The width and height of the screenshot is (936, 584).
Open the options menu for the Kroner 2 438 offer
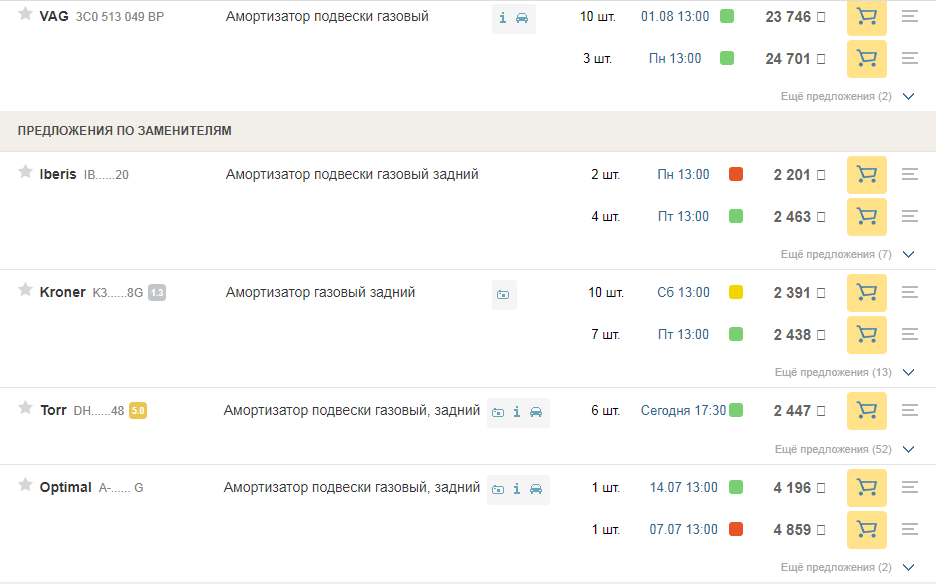tap(909, 334)
